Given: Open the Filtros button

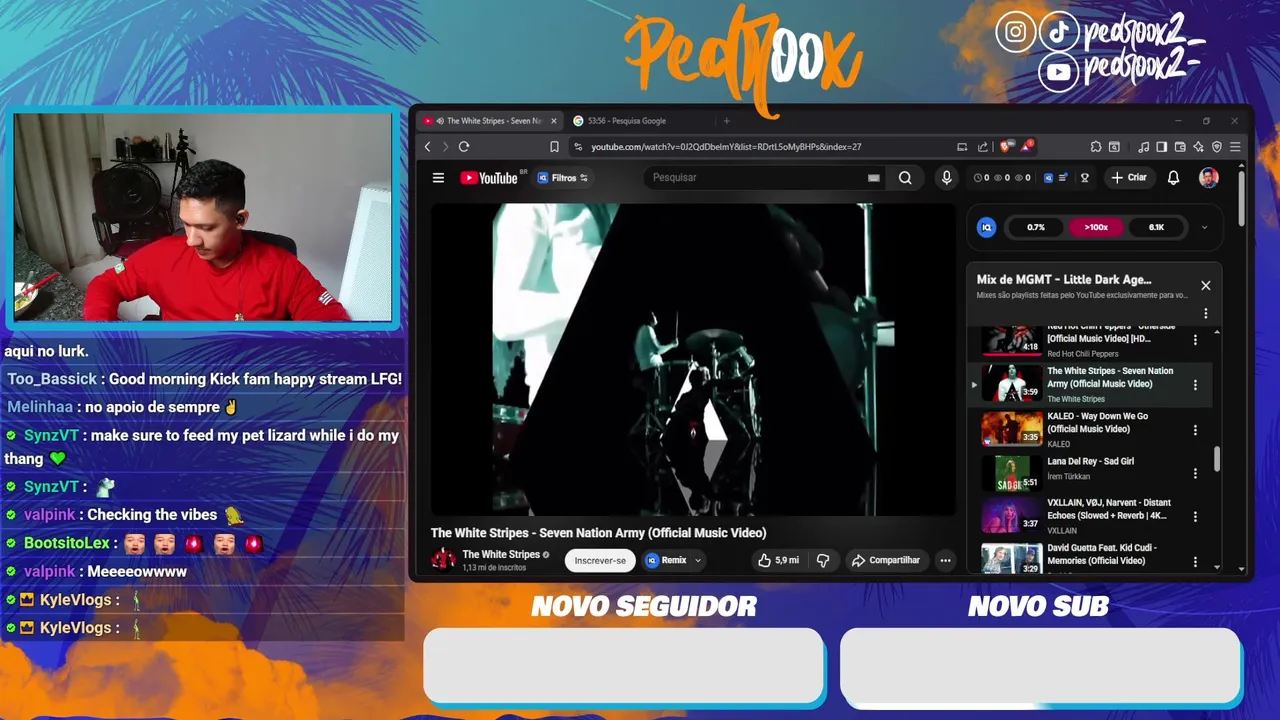Looking at the screenshot, I should [x=563, y=177].
